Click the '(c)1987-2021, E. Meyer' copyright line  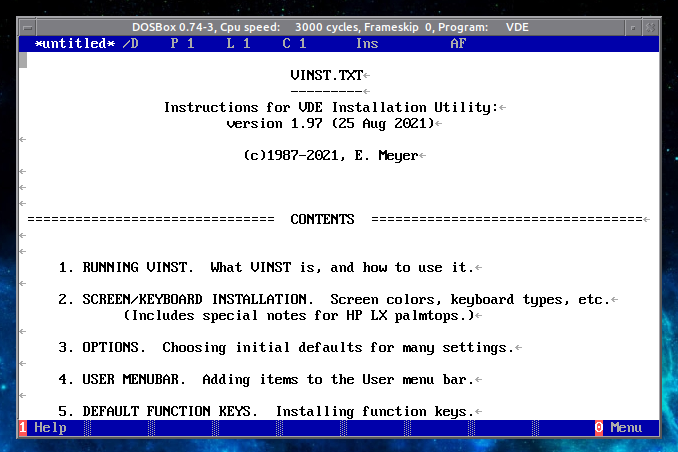pos(331,155)
